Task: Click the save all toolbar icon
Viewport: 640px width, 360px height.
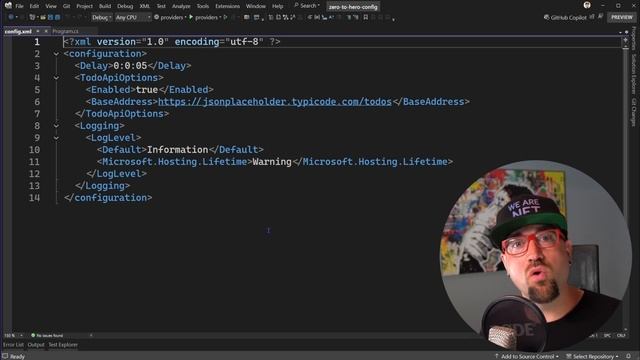Action: click(x=58, y=17)
